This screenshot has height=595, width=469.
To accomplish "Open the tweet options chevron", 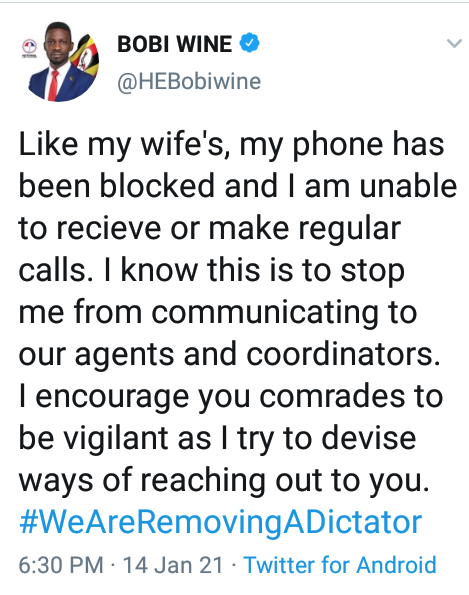I will pos(454,43).
